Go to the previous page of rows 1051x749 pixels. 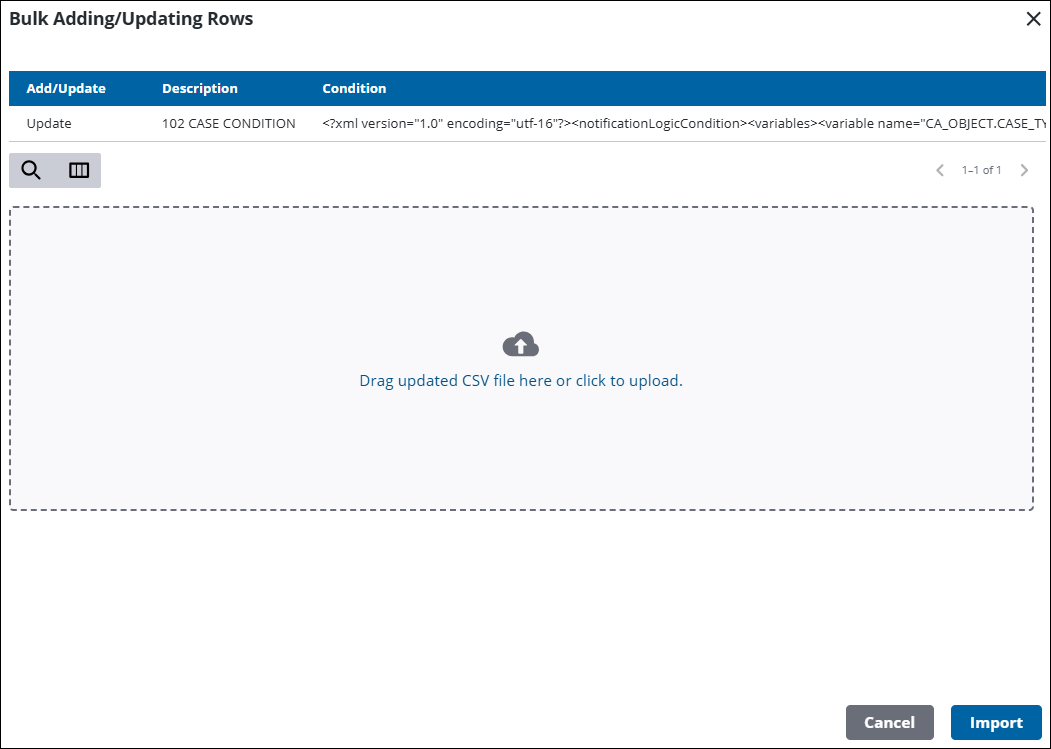(940, 170)
